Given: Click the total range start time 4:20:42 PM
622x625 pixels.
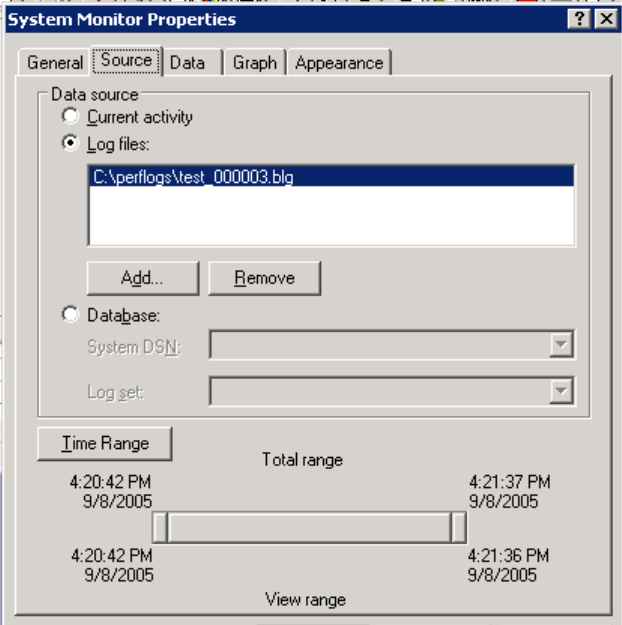Looking at the screenshot, I should (x=110, y=482).
